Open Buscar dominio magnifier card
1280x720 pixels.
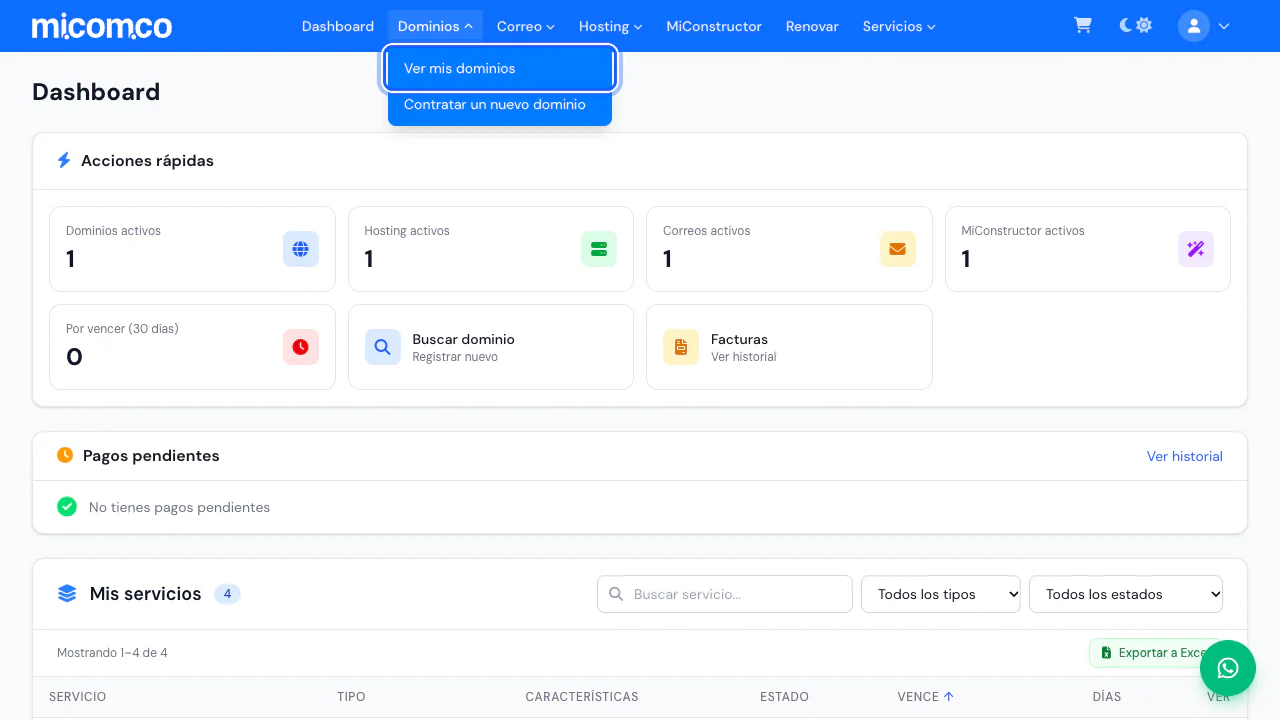491,347
